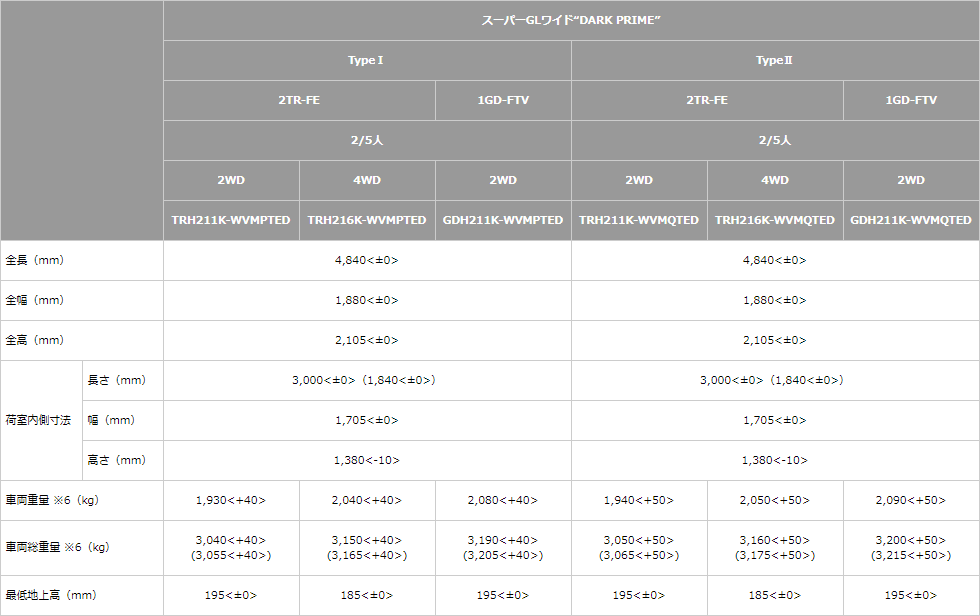Select the Type I 2,105<±0> height value
The width and height of the screenshot is (980, 616).
click(367, 340)
